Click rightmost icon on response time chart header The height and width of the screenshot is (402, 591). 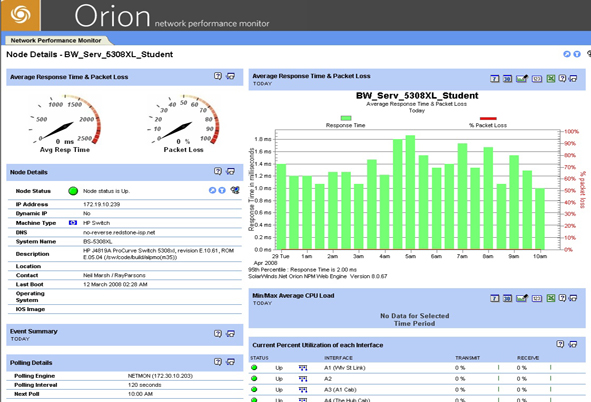pos(573,79)
